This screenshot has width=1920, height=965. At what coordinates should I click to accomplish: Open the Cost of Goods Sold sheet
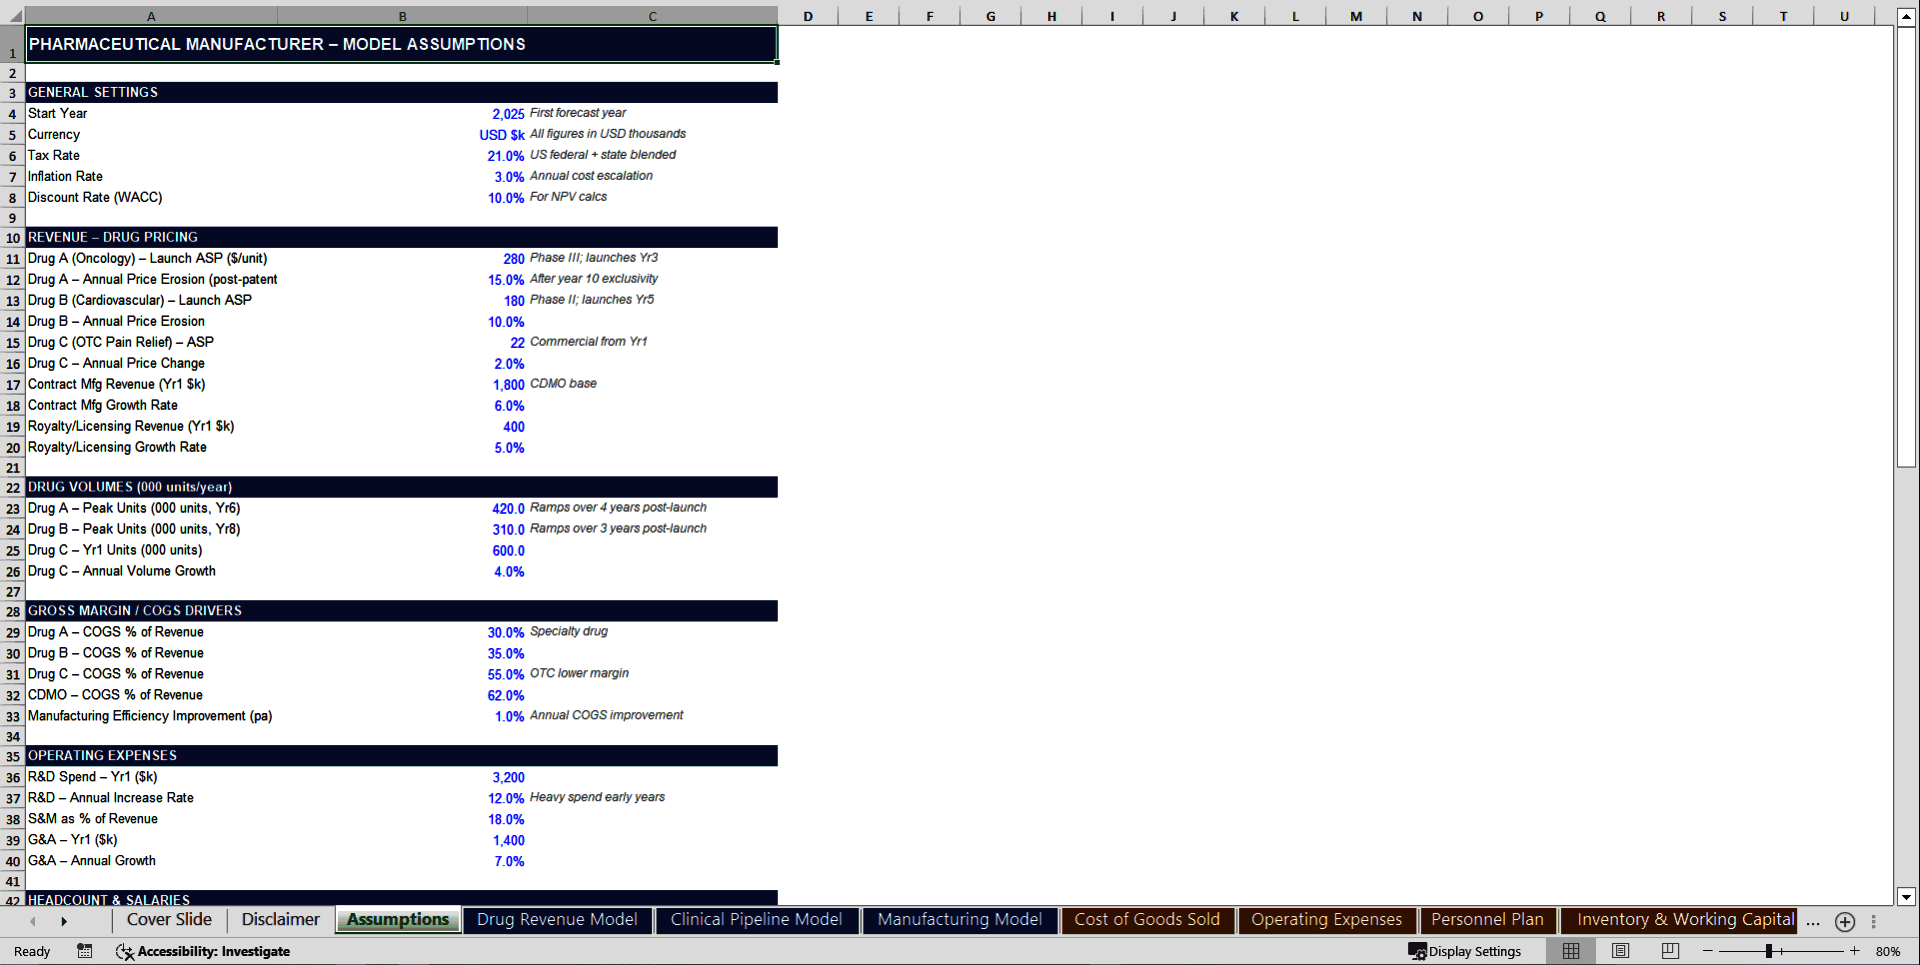pos(1147,920)
